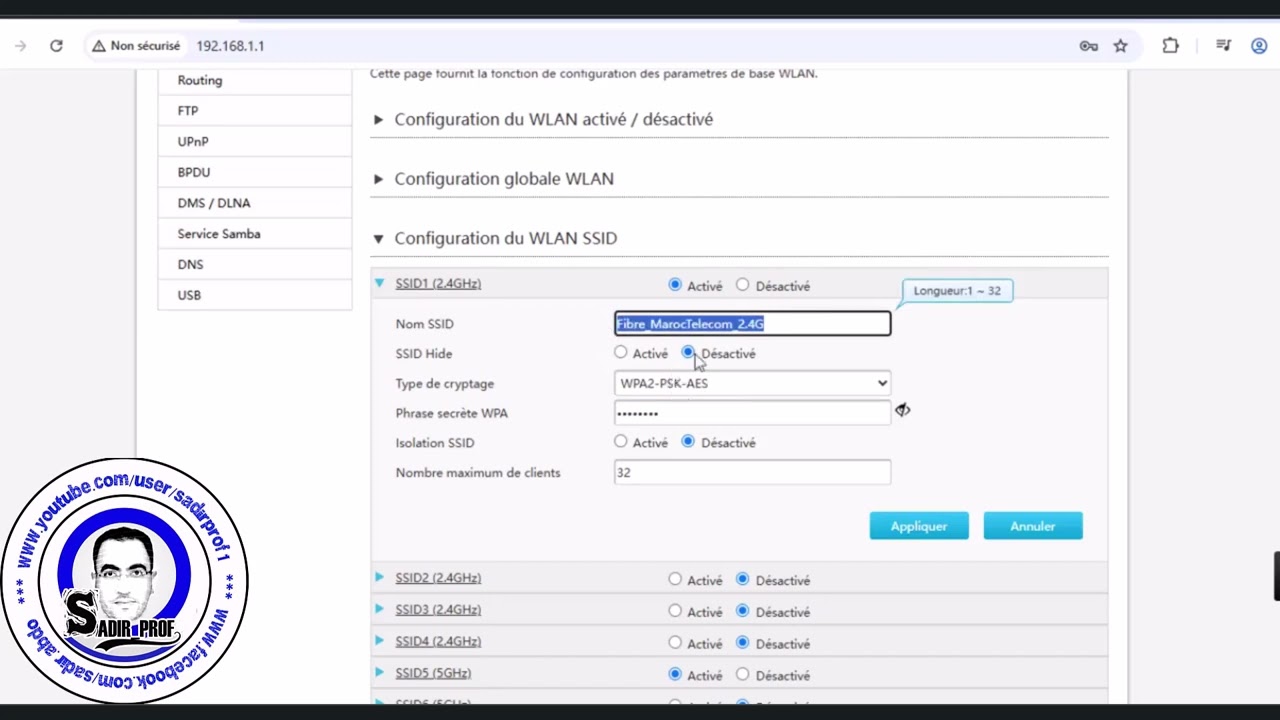
Task: Select Désactivé for SSID1 (2.4GHz)
Action: 742,285
